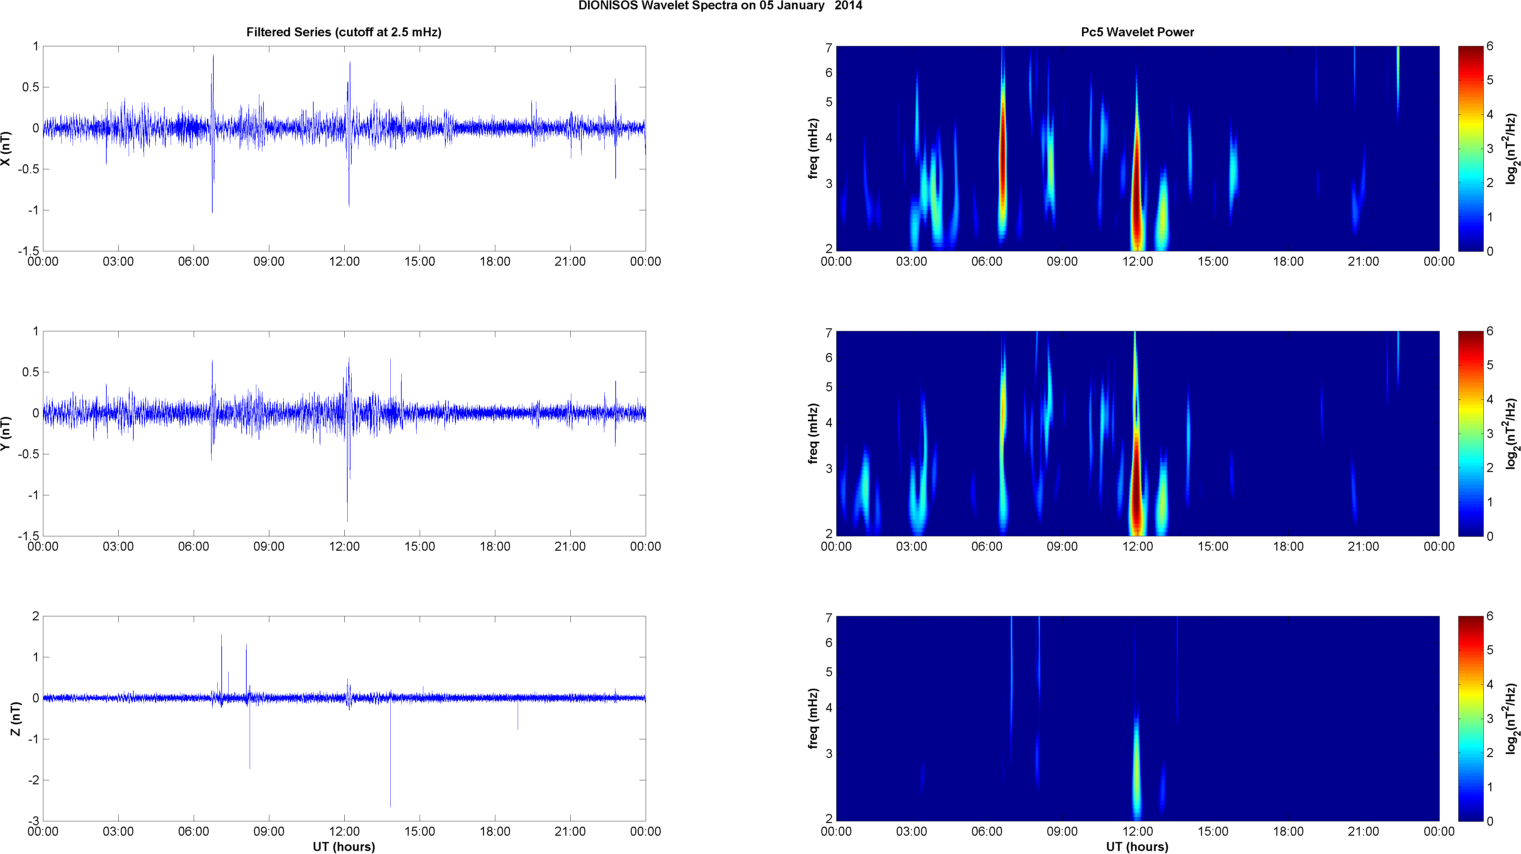Click '18:00' tick under the Y time series

495,547
